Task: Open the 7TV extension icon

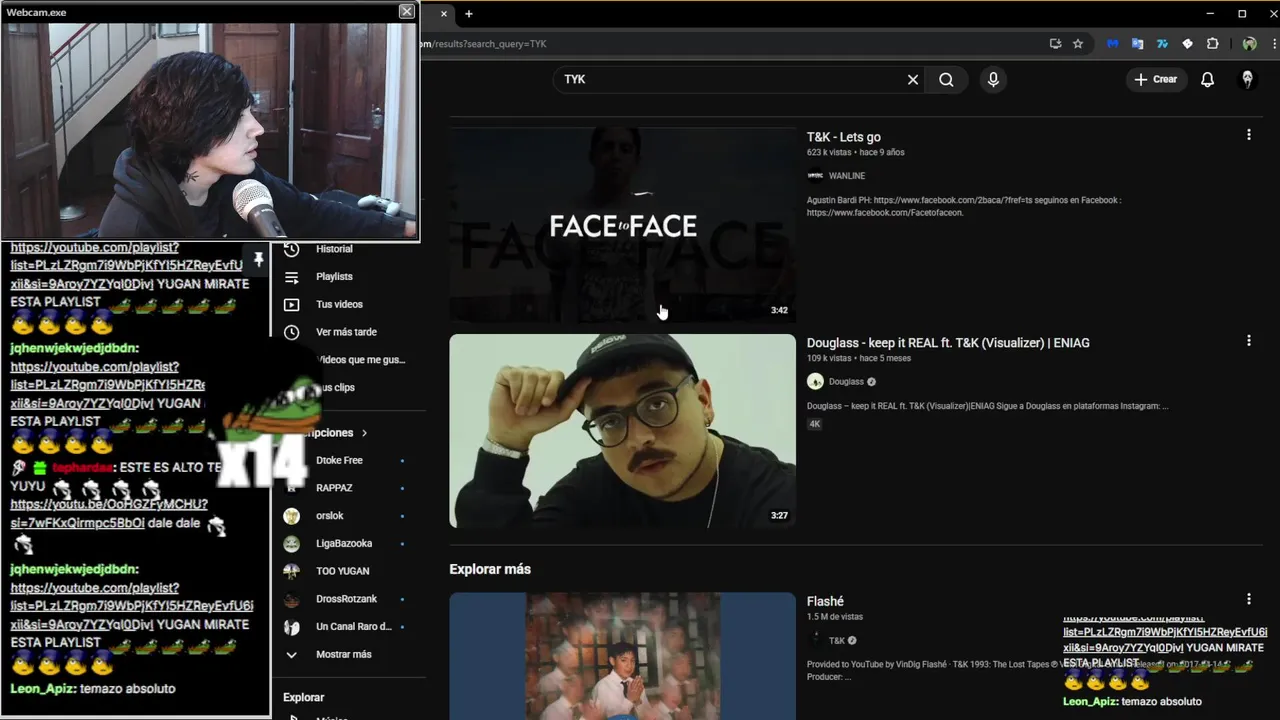Action: click(x=1162, y=44)
